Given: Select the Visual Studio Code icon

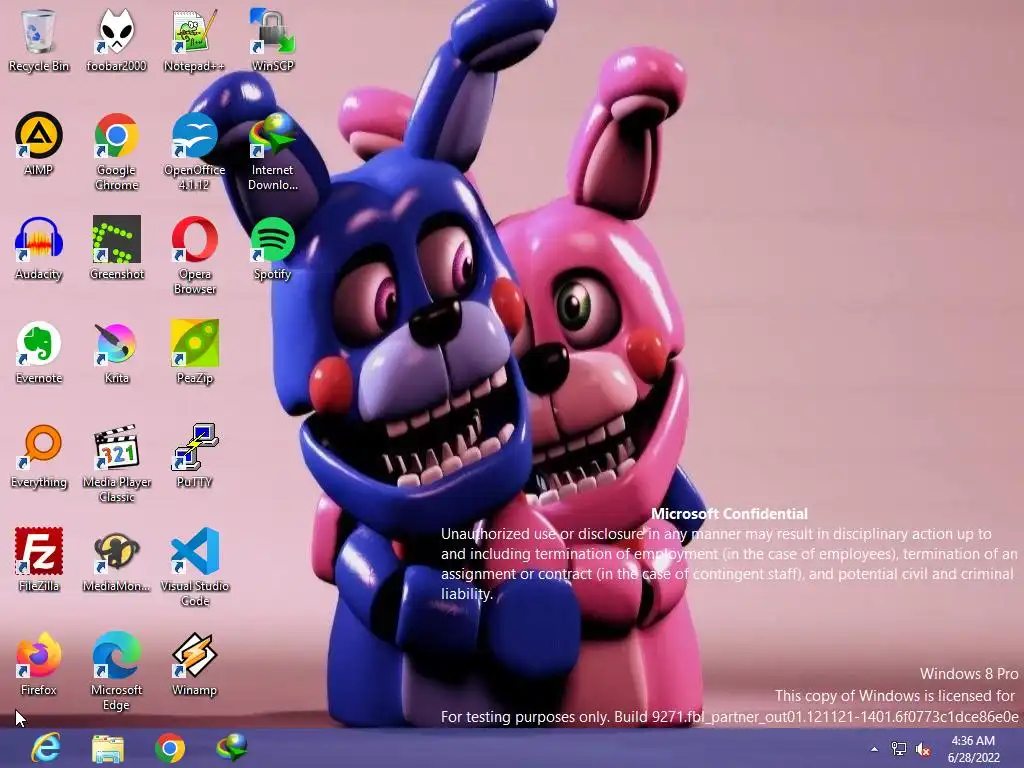Looking at the screenshot, I should pos(194,568).
